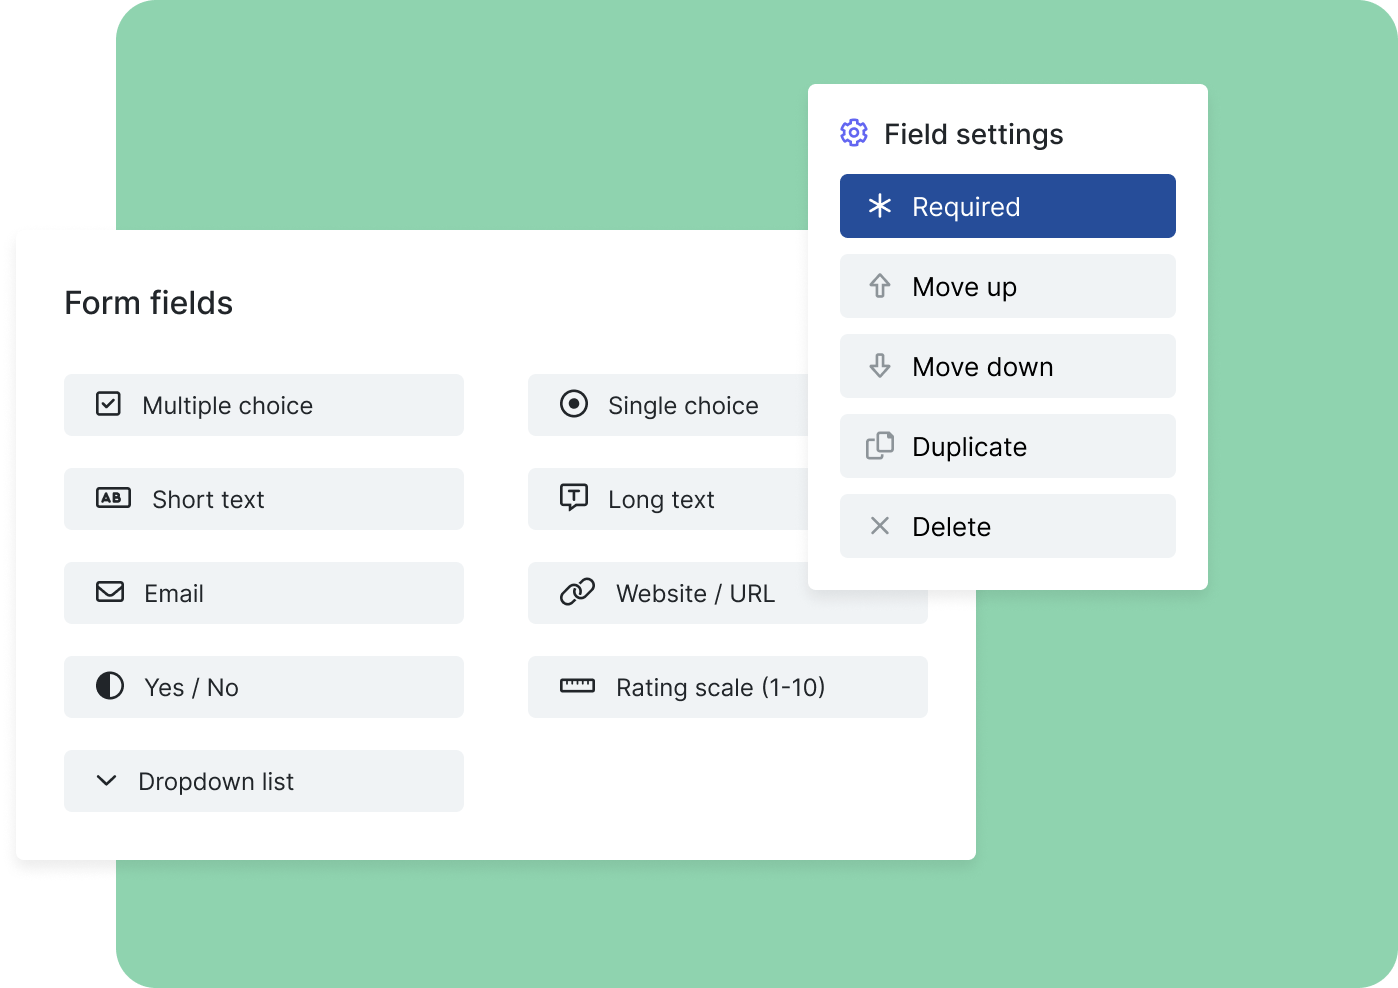Click the checkbox icon on Multiple choice

tap(108, 404)
